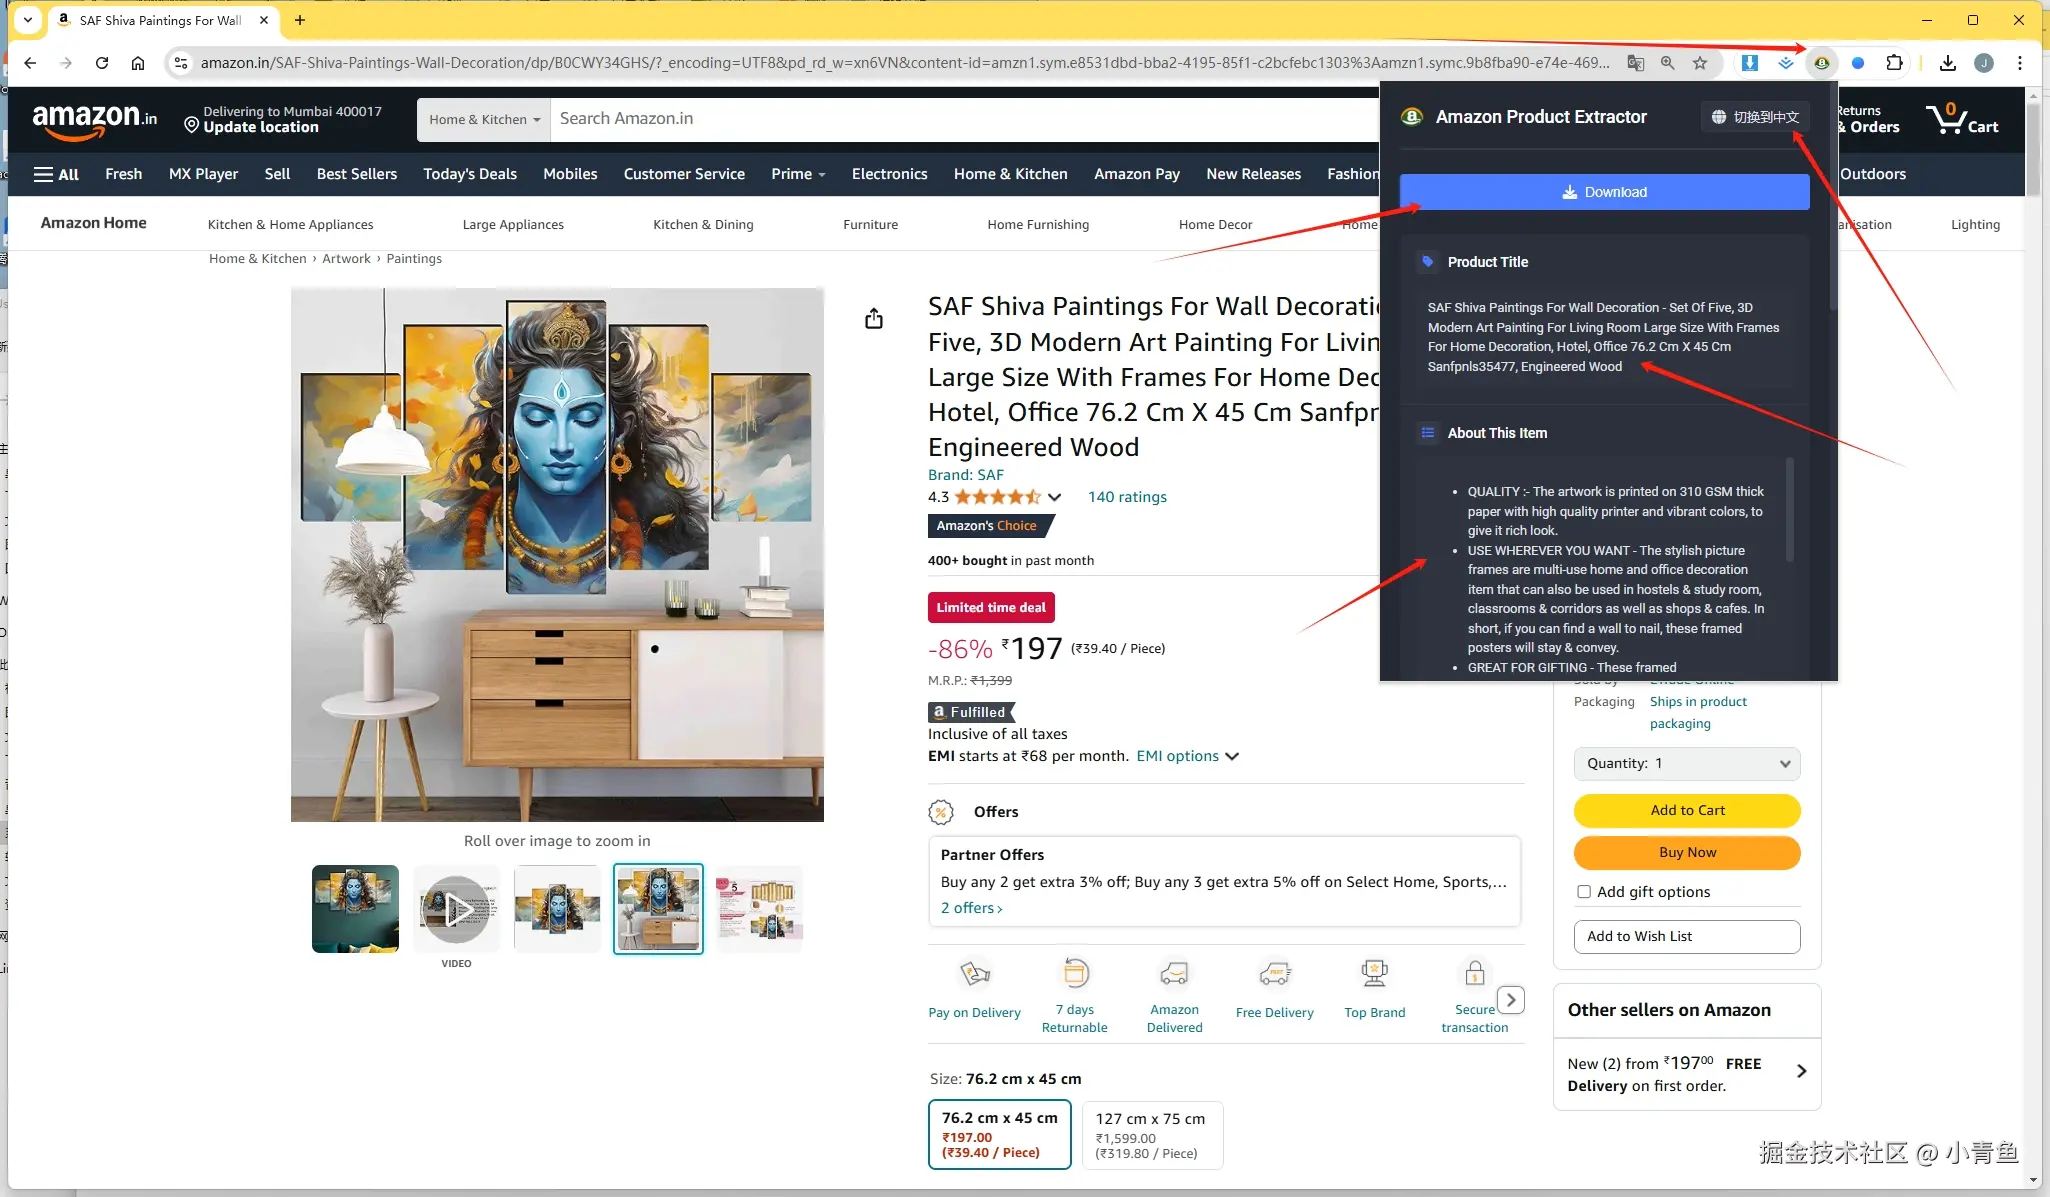Open Best Sellers in the navigation bar
2050x1197 pixels.
point(356,174)
